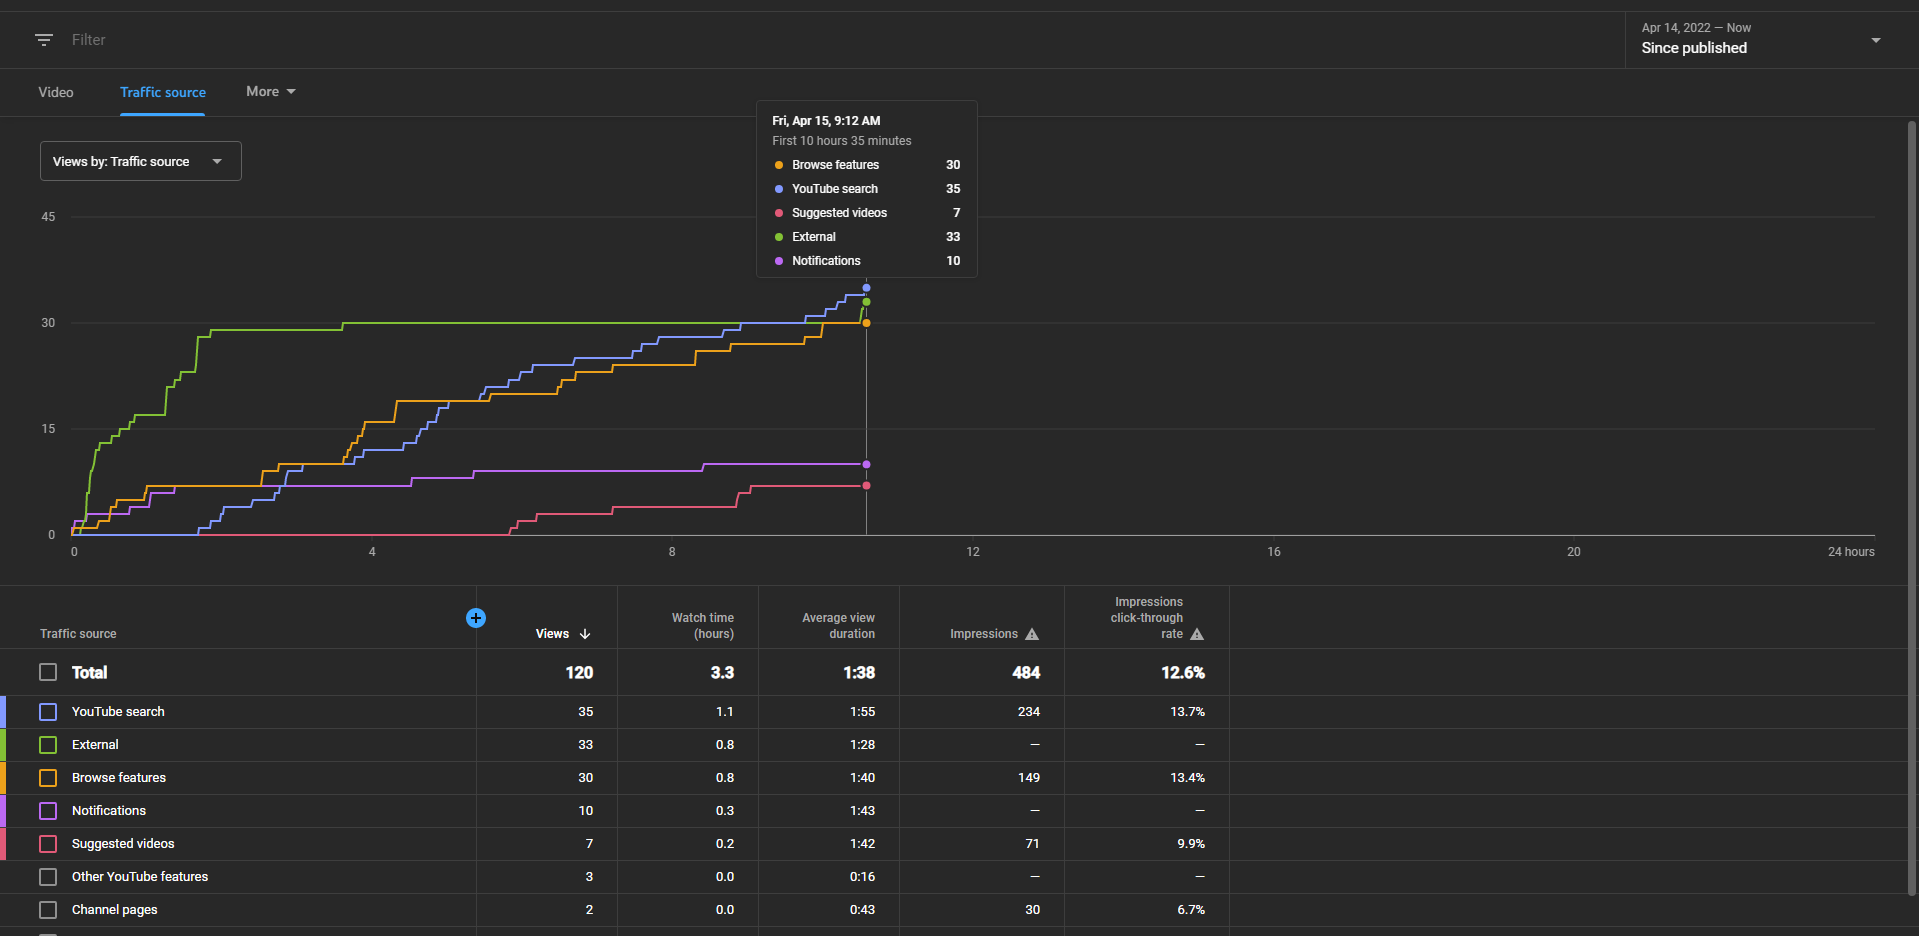Click the Notifications purple chart endpoint
Image resolution: width=1919 pixels, height=936 pixels.
[866, 464]
